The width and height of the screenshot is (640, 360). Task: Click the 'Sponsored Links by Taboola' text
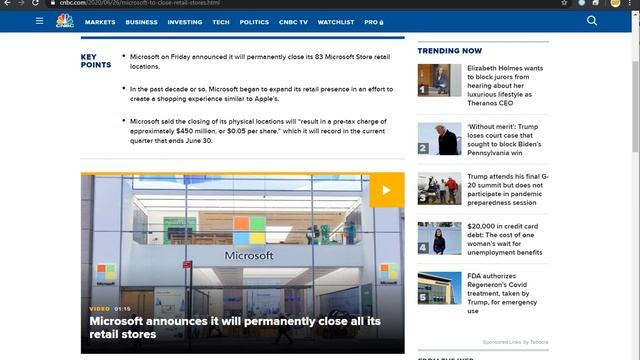[x=516, y=342]
